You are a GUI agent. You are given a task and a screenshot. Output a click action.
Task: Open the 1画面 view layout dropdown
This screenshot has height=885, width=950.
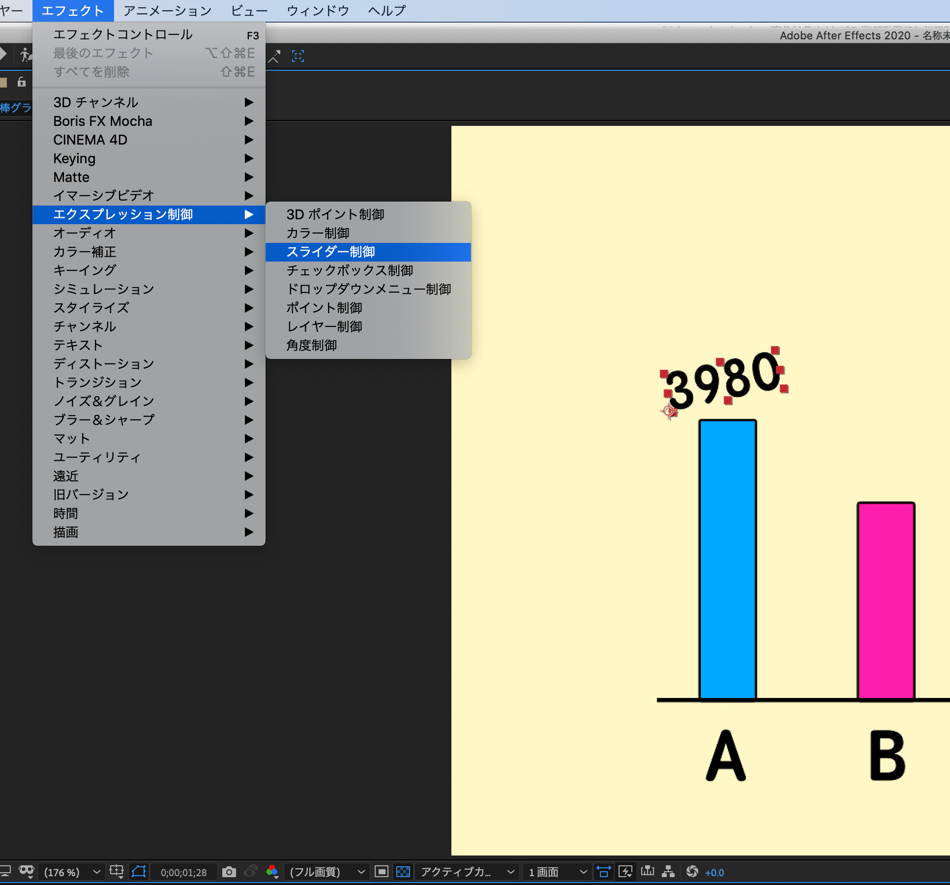[557, 872]
